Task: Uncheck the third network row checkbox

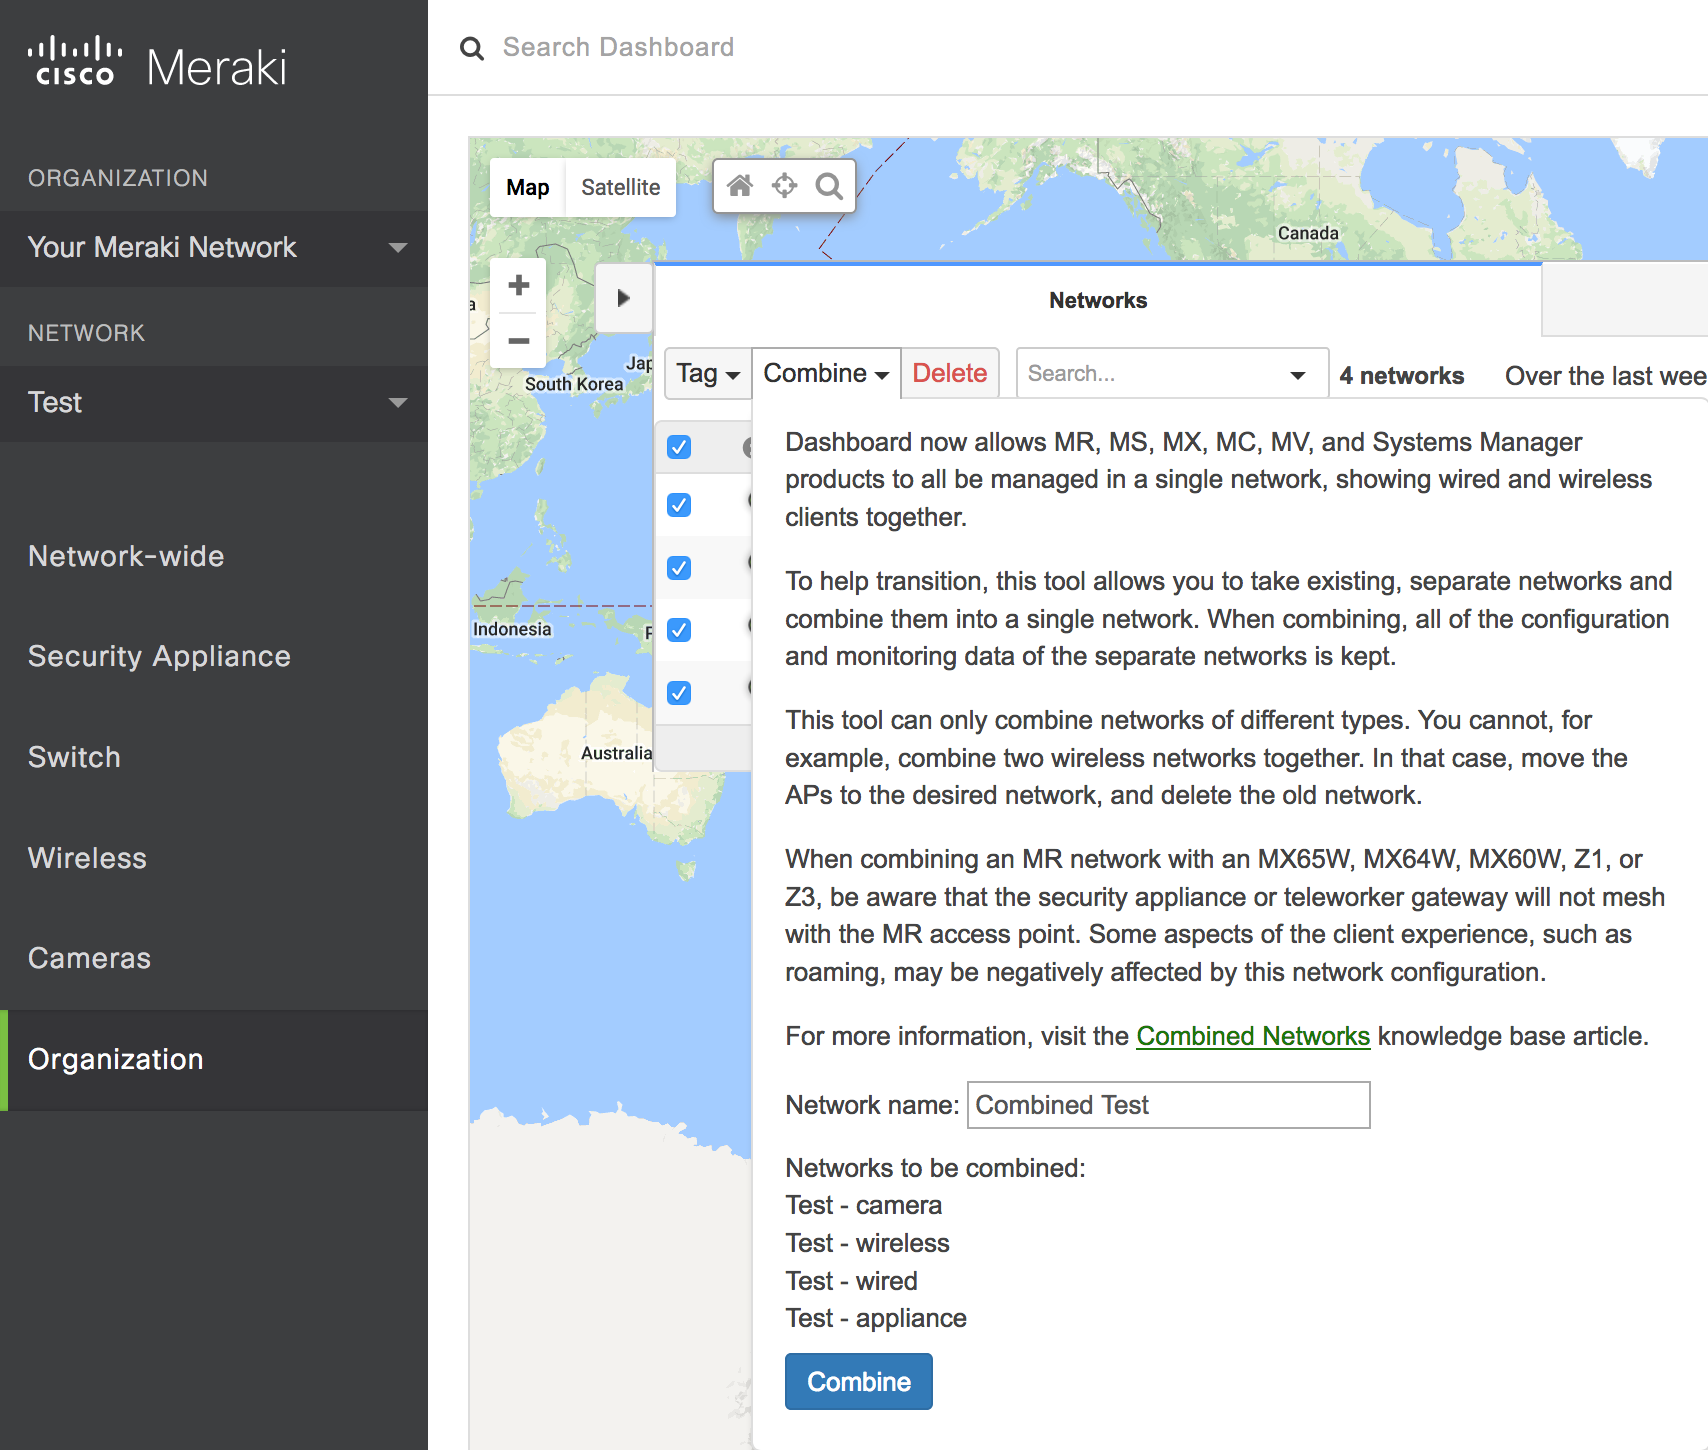Action: [679, 630]
